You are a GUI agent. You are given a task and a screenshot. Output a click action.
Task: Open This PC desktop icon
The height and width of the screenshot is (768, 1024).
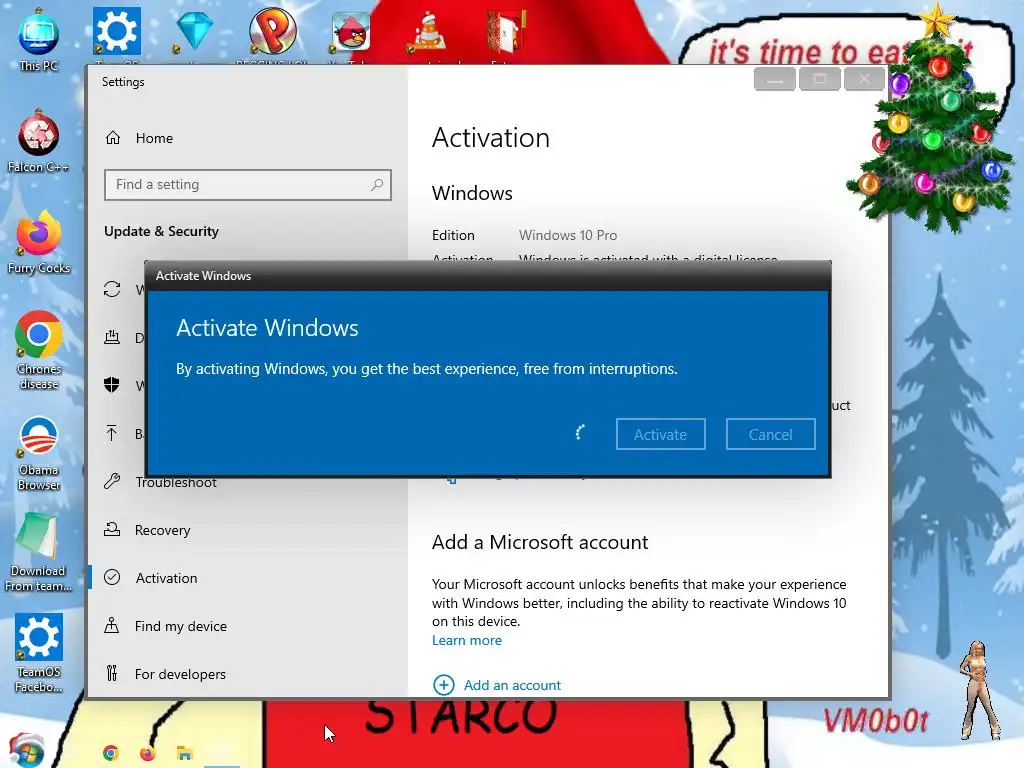click(39, 40)
